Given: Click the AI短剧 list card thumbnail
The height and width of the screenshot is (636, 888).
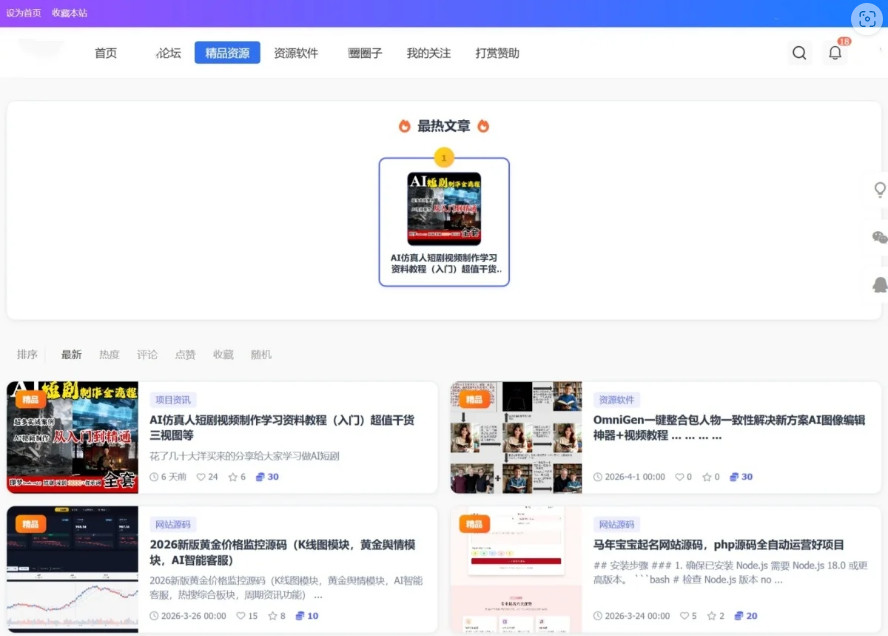Looking at the screenshot, I should tap(72, 437).
